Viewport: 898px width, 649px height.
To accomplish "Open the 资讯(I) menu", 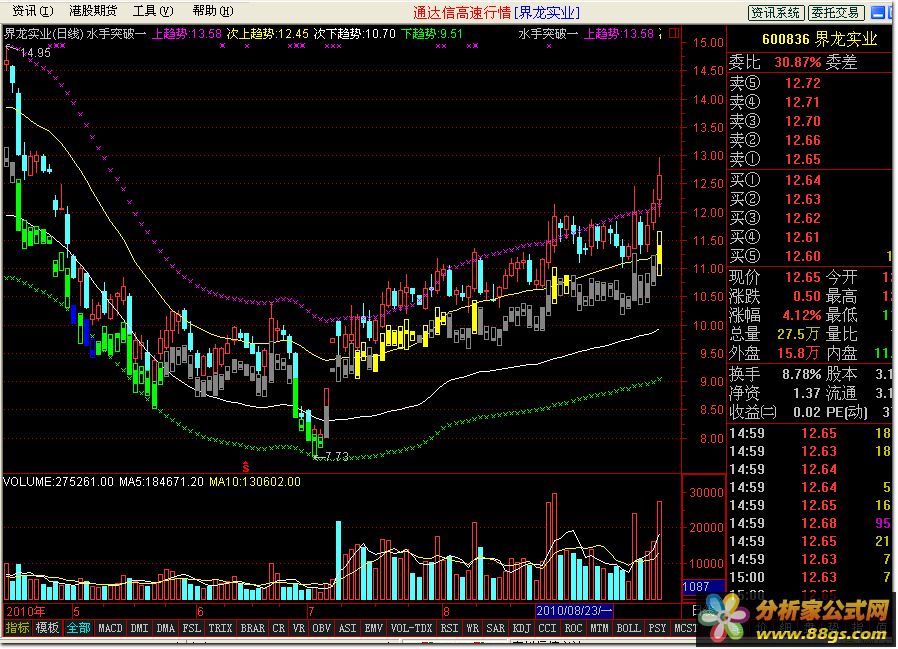I will (32, 11).
